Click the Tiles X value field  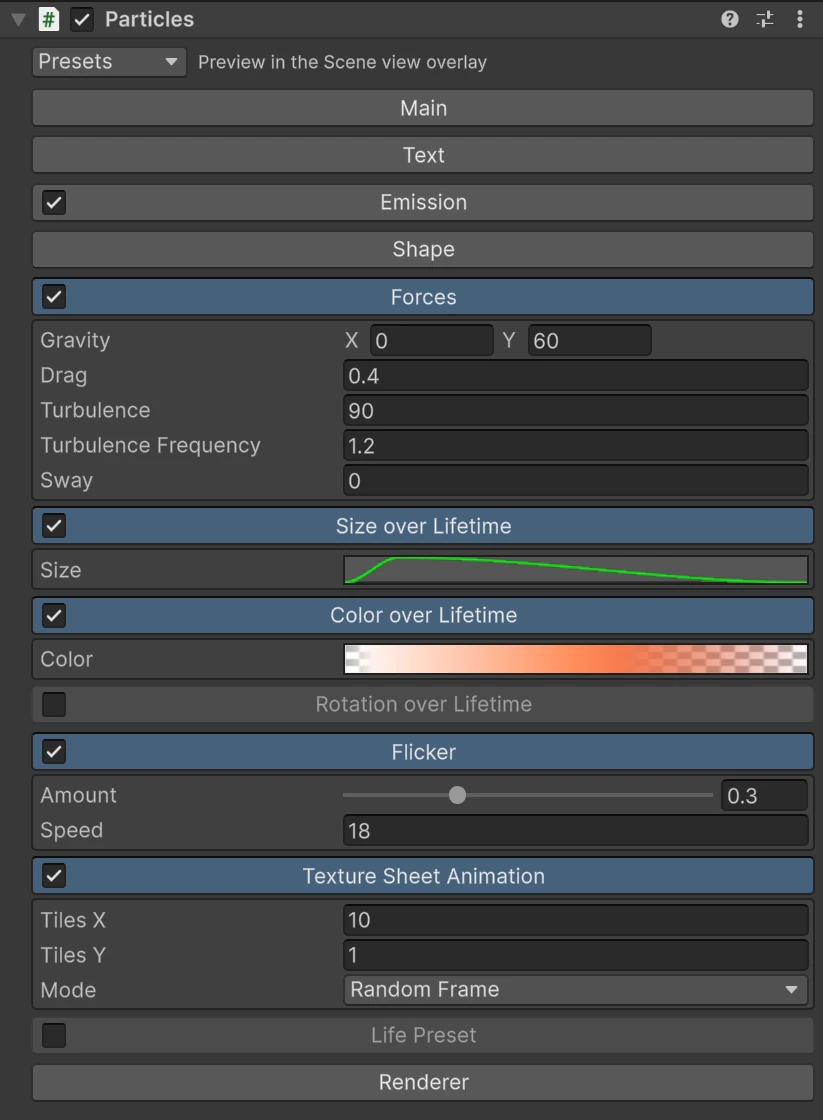point(576,920)
